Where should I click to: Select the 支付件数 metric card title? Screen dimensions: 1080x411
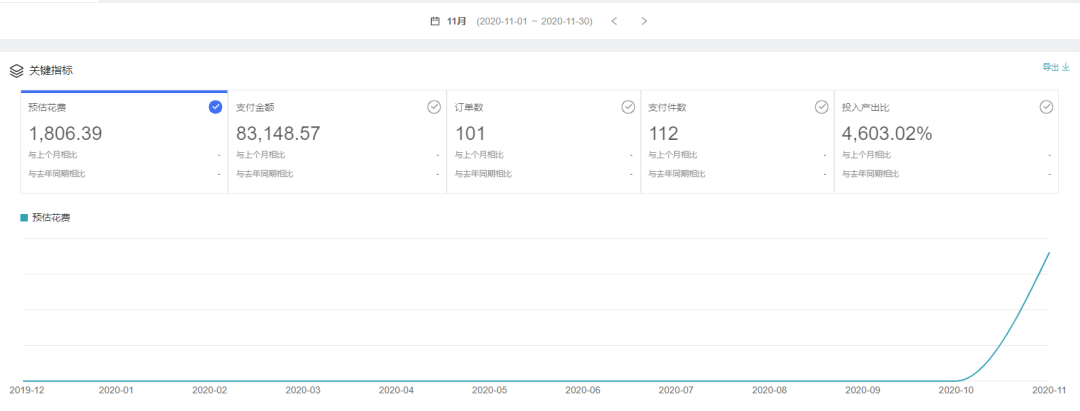(667, 108)
